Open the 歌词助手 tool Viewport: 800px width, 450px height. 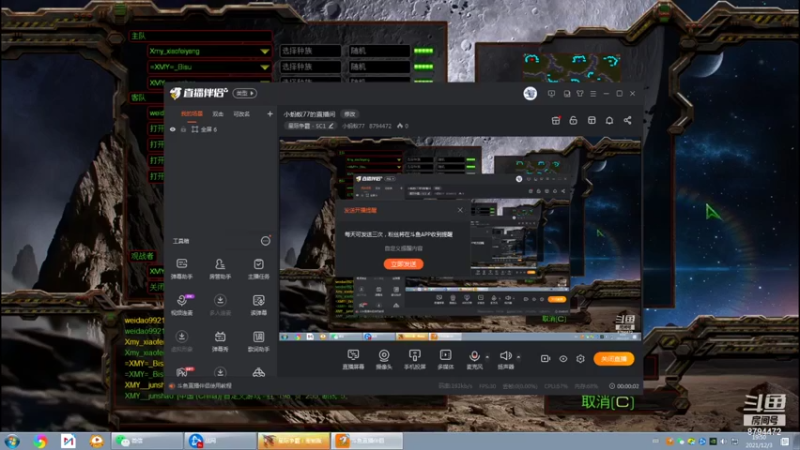[x=259, y=341]
